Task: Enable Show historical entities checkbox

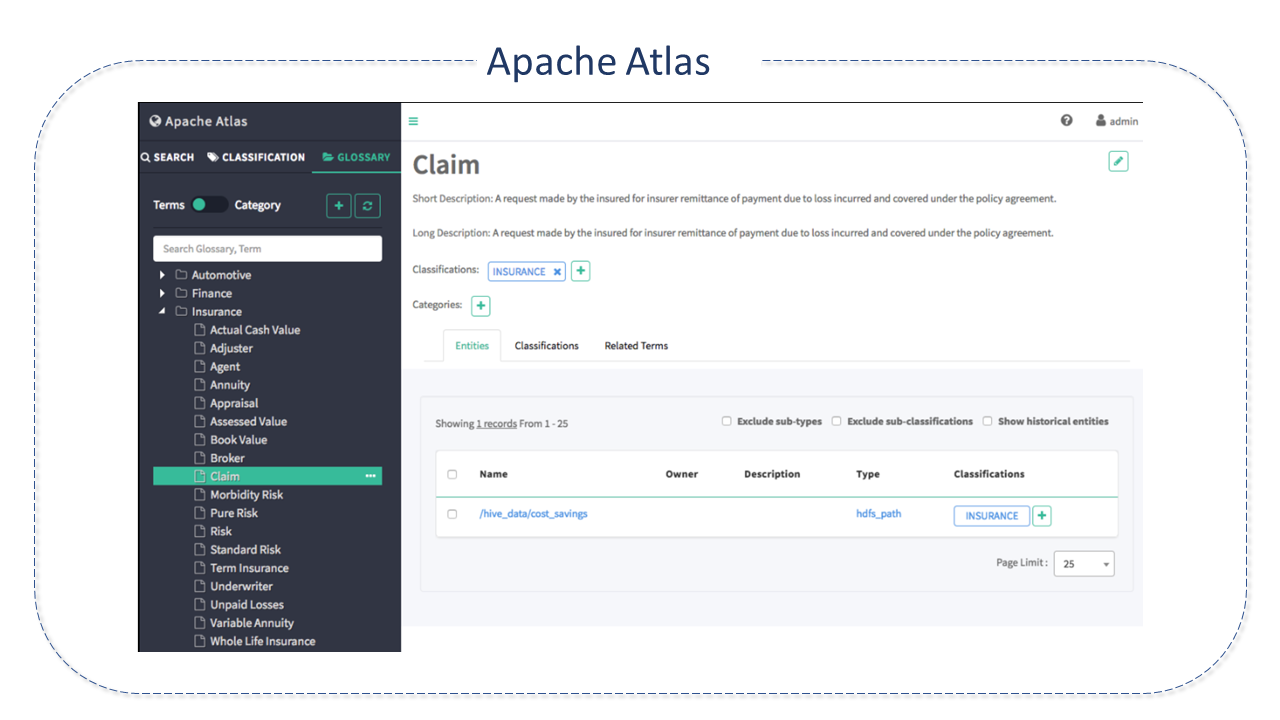Action: click(x=987, y=421)
